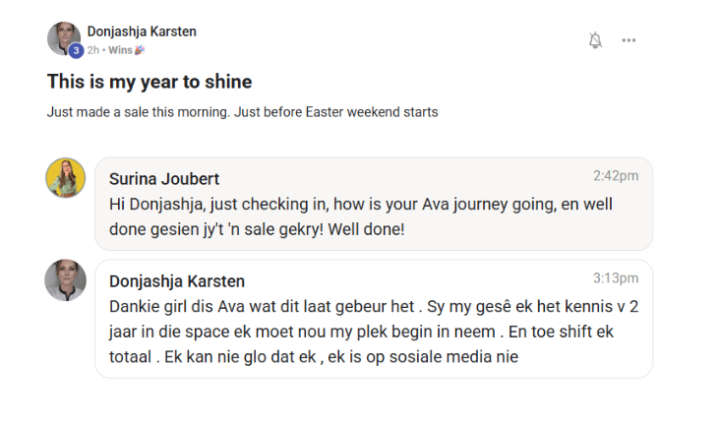Screen dimensions: 720x428
Task: Open the Wins category link
Action: pyautogui.click(x=120, y=50)
